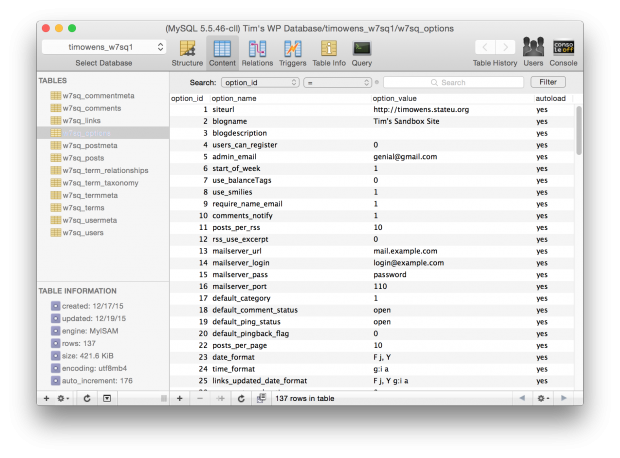Viewport: 620px width, 458px height.
Task: Click the engine MyISAM info icon
Action: [x=55, y=331]
